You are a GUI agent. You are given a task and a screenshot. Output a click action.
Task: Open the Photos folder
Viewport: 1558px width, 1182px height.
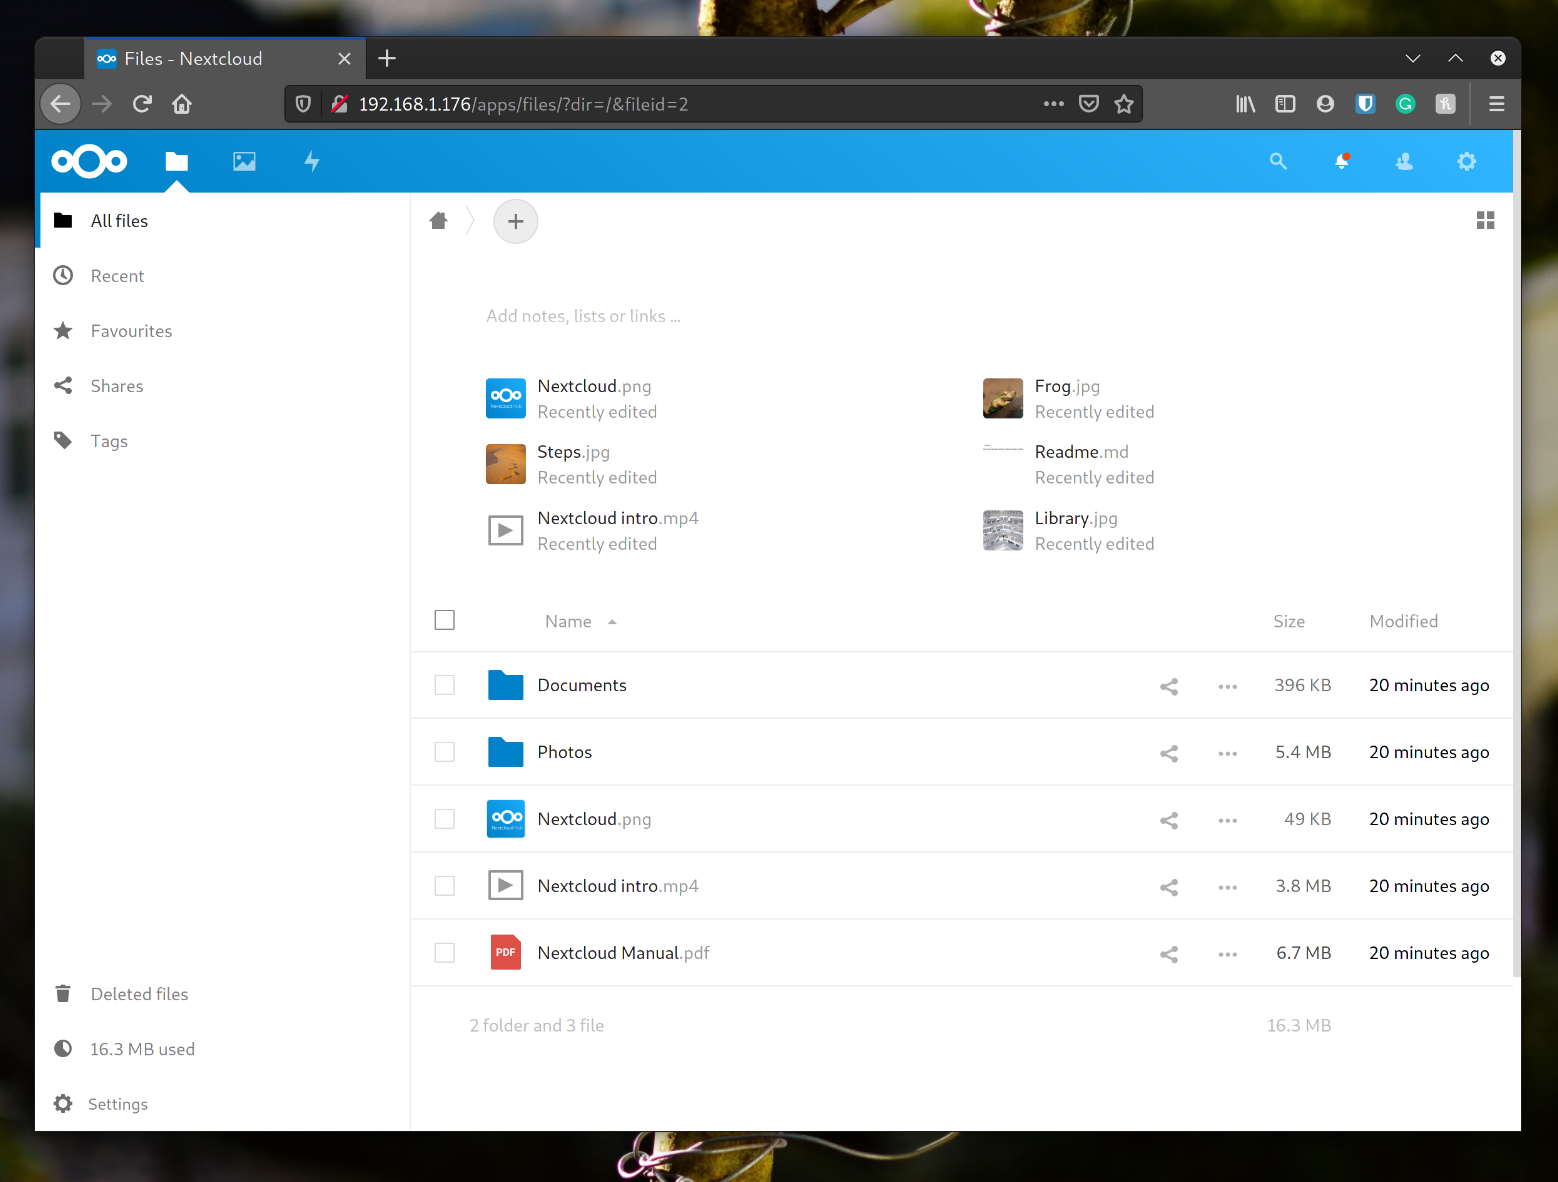(565, 752)
